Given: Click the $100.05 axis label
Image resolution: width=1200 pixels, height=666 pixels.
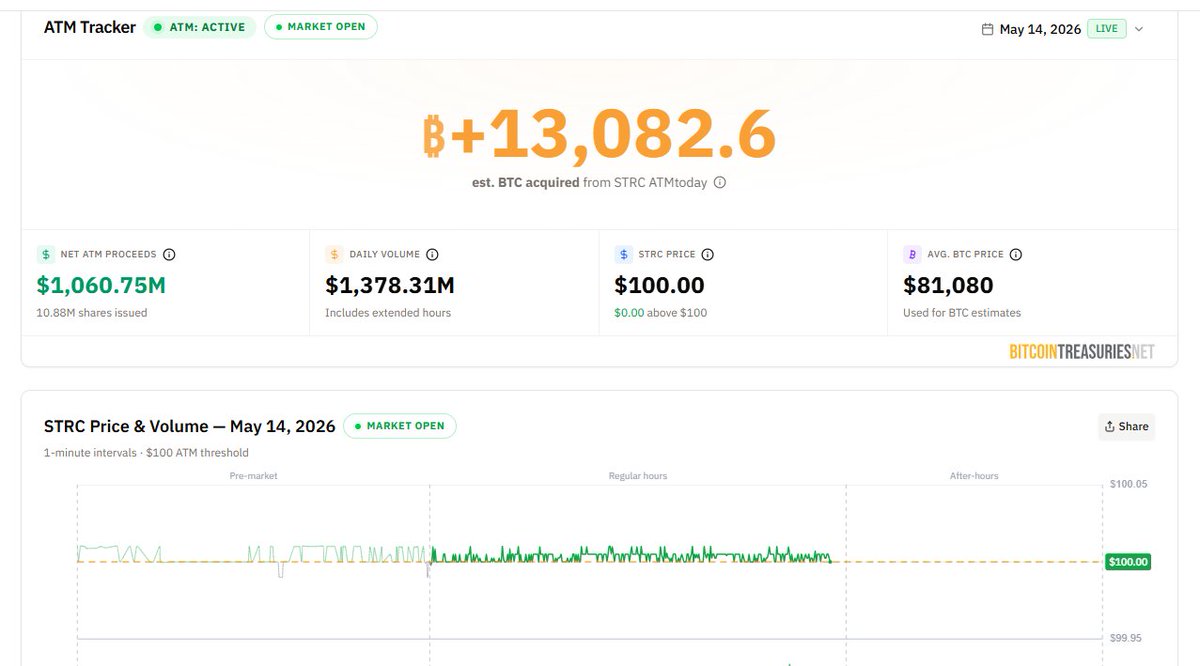Looking at the screenshot, I should (x=1128, y=484).
